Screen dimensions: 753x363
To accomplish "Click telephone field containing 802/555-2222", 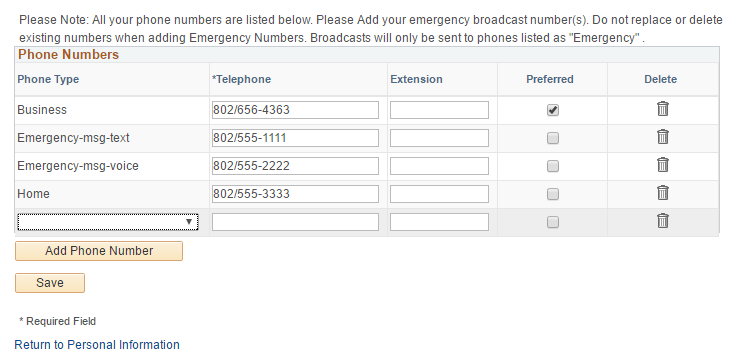I will [x=295, y=166].
